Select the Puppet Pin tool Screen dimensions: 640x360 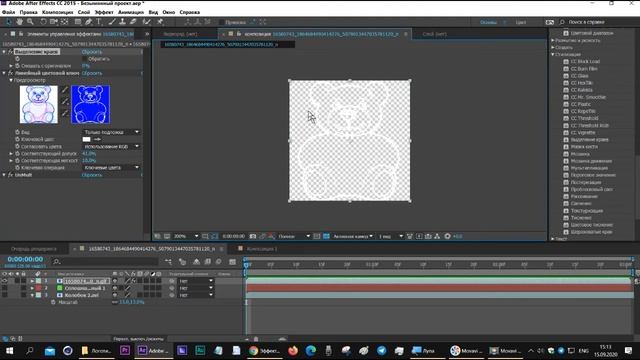(160, 22)
